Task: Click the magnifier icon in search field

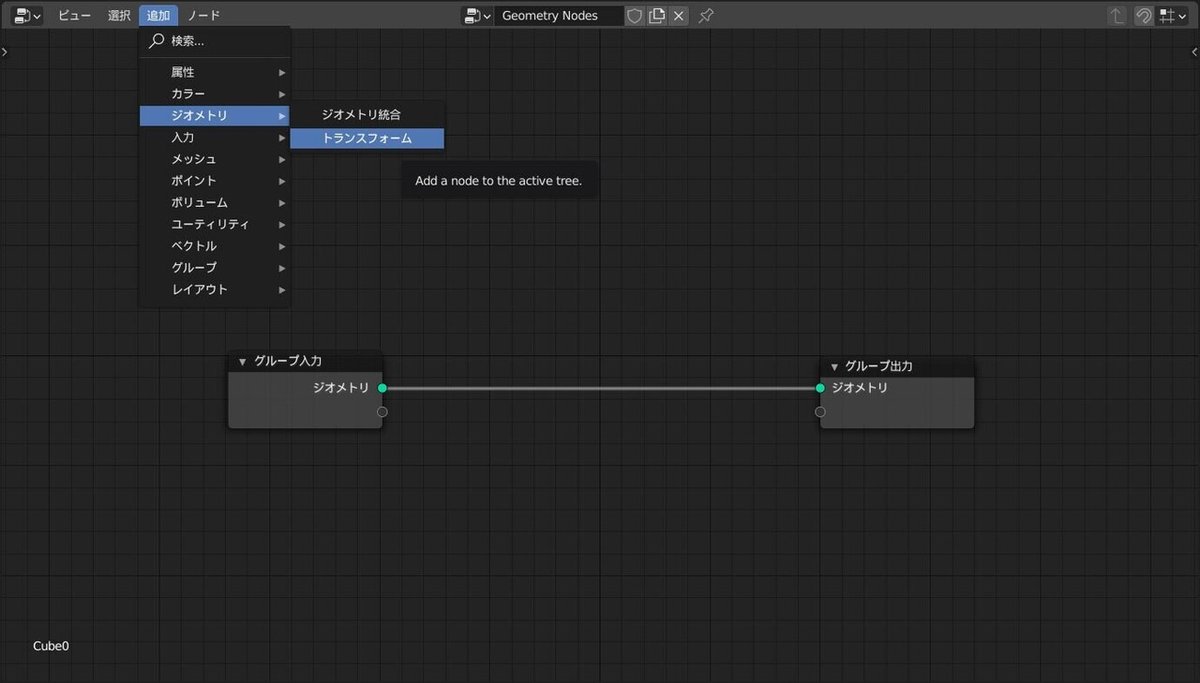Action: click(x=156, y=41)
